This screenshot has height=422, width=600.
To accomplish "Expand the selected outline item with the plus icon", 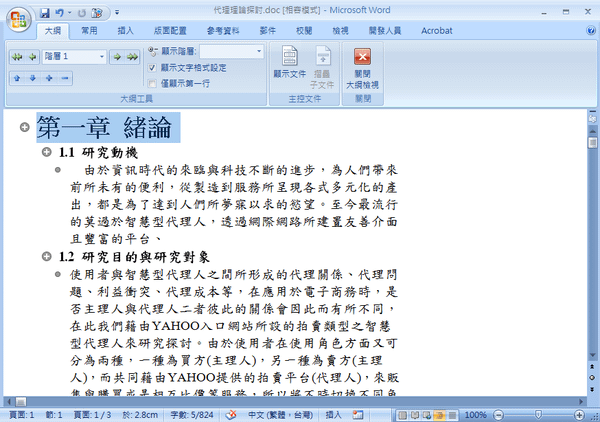I will [x=49, y=78].
